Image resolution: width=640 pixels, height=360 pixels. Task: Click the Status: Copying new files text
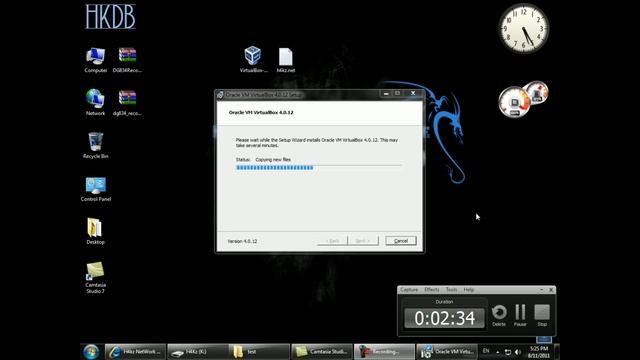(x=263, y=160)
